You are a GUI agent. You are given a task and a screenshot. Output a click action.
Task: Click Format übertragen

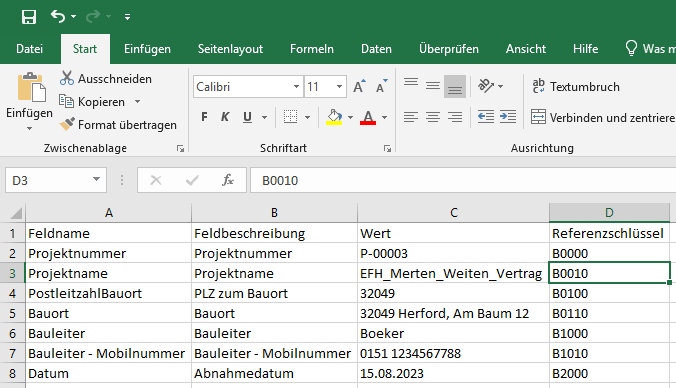[x=118, y=125]
